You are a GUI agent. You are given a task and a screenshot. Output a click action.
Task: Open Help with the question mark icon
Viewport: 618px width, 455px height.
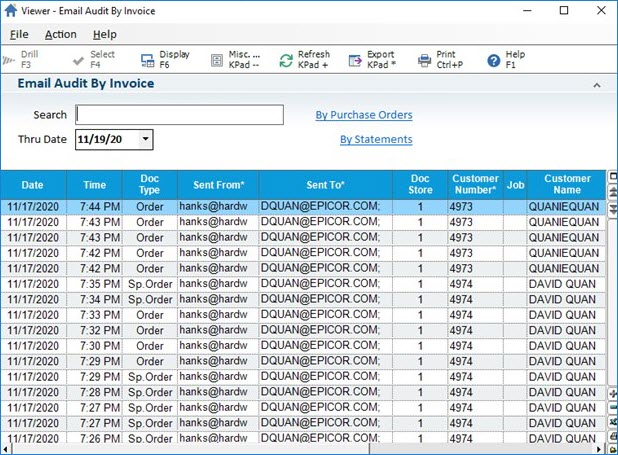(493, 60)
